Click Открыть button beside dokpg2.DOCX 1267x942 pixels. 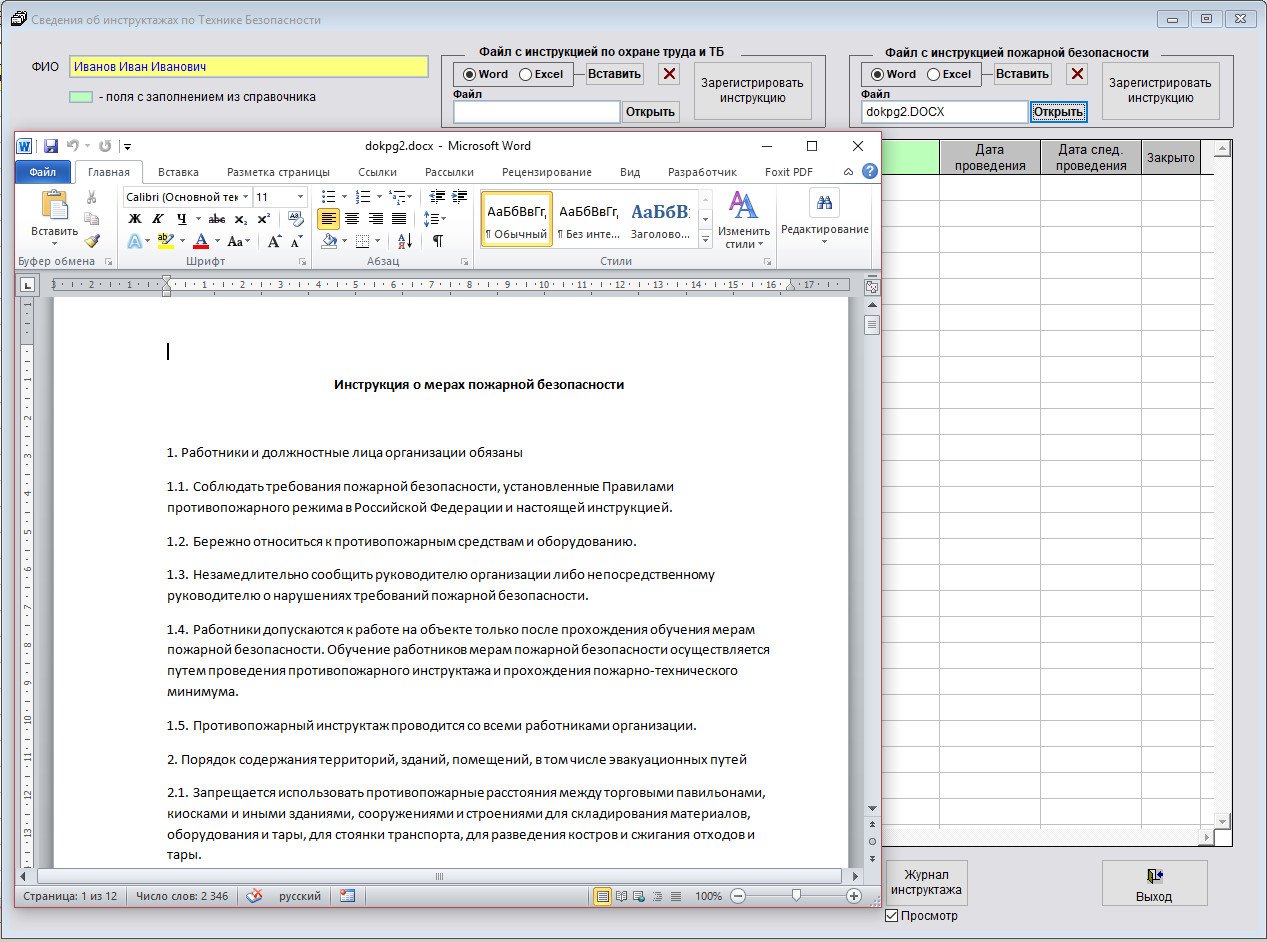click(1058, 112)
